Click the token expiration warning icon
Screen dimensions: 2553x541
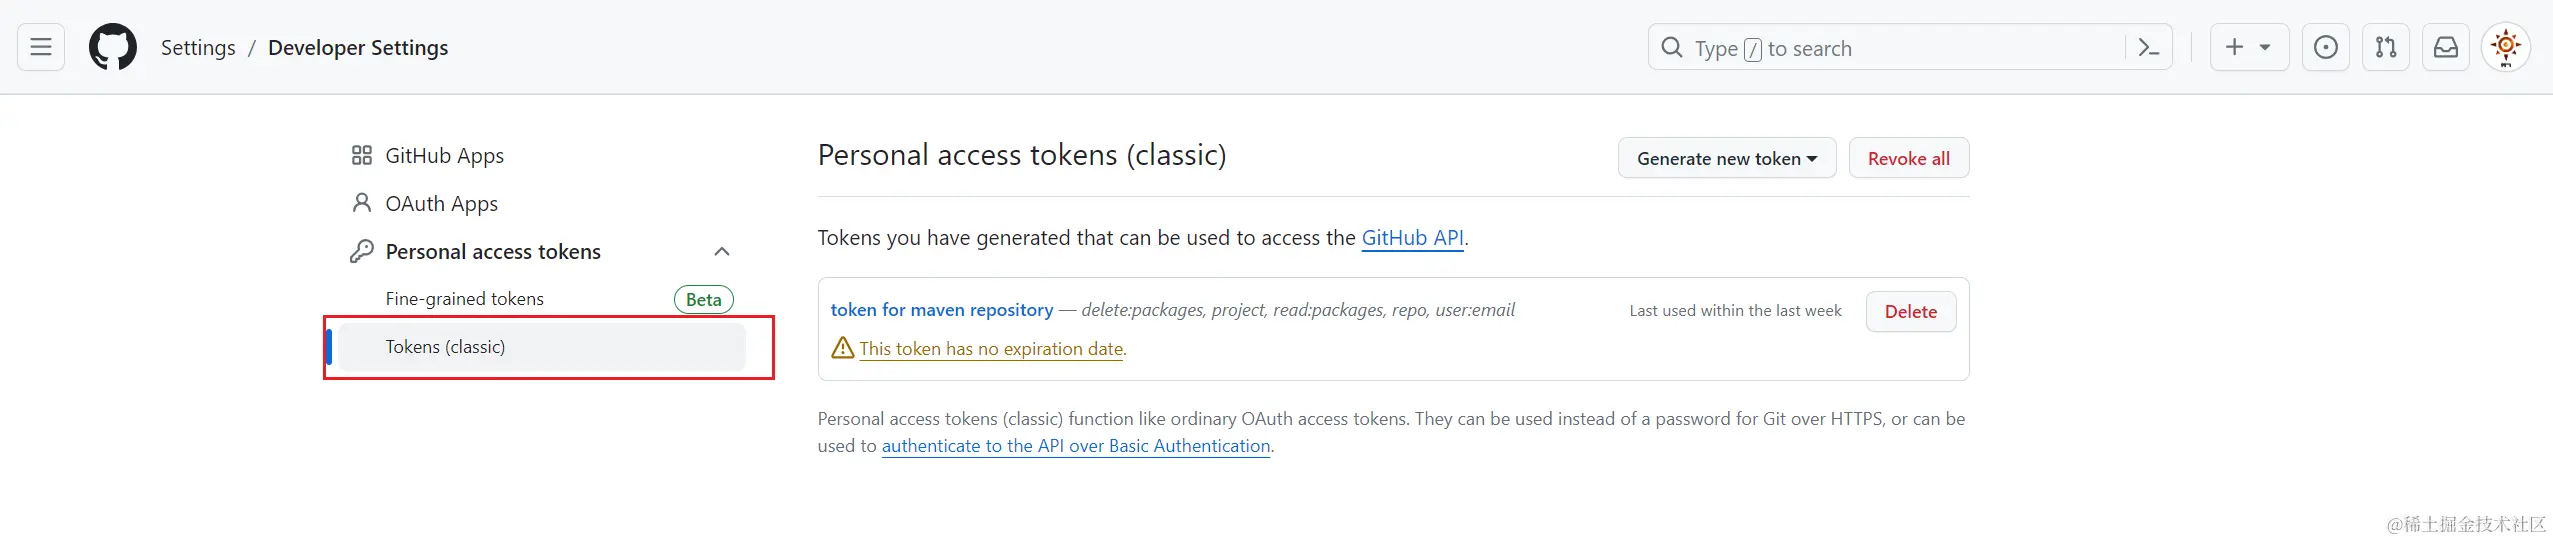coord(843,348)
